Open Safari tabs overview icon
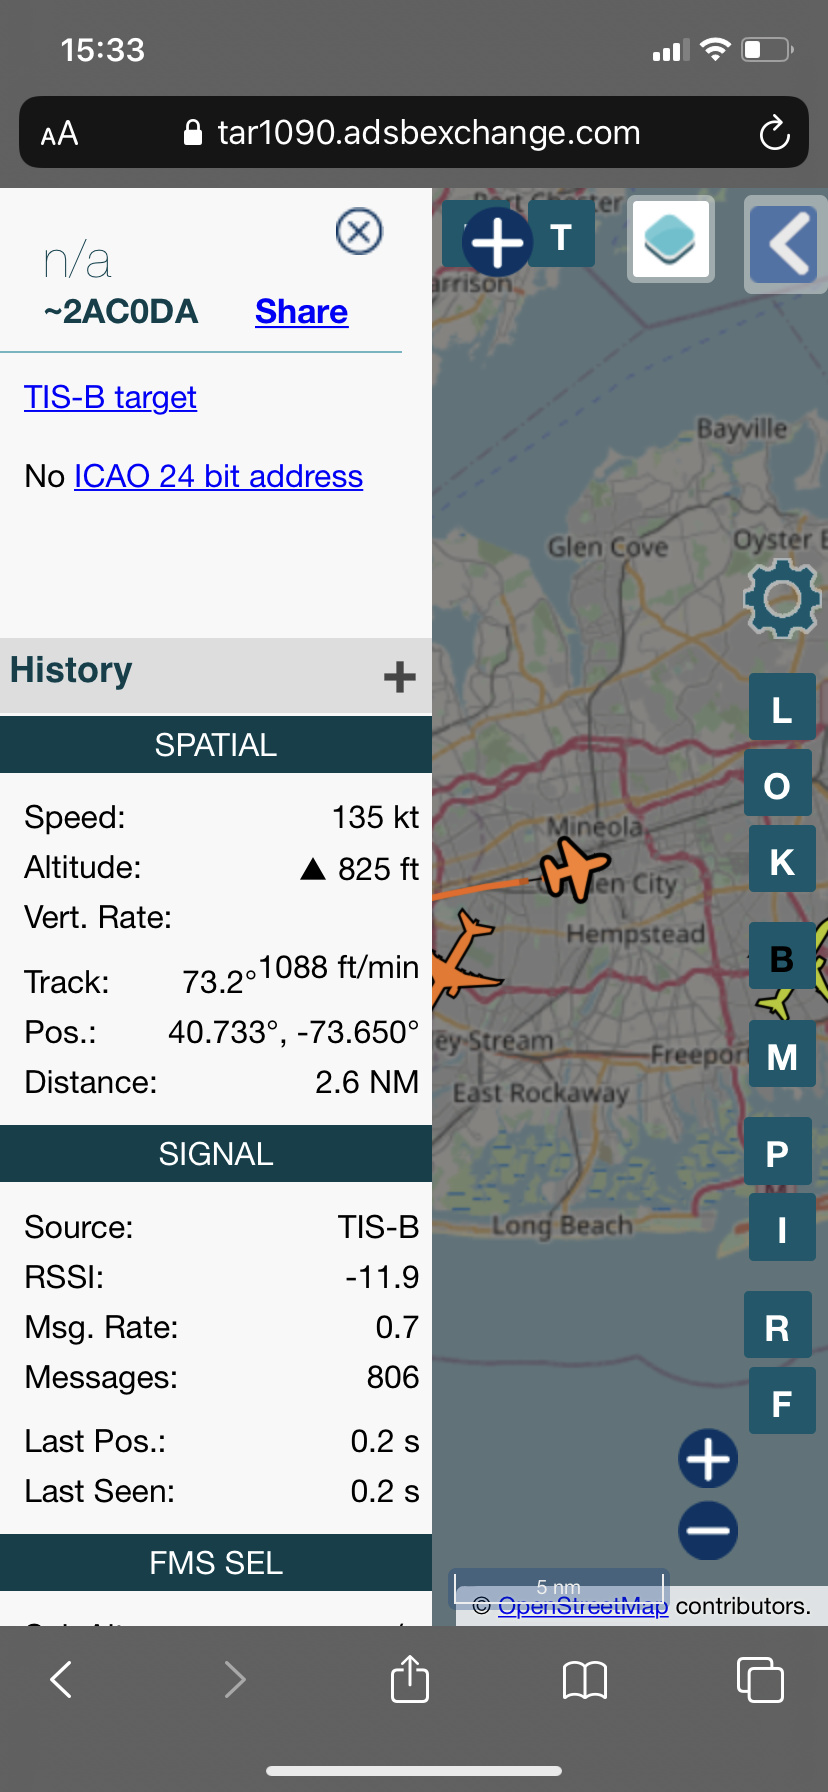Viewport: 828px width, 1792px height. [760, 1679]
